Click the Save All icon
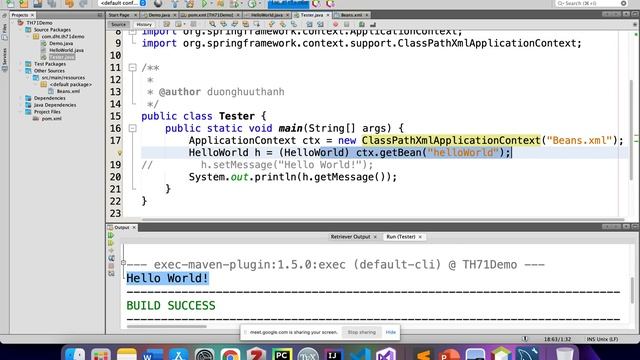This screenshot has height=360, width=640. tap(52, 4)
